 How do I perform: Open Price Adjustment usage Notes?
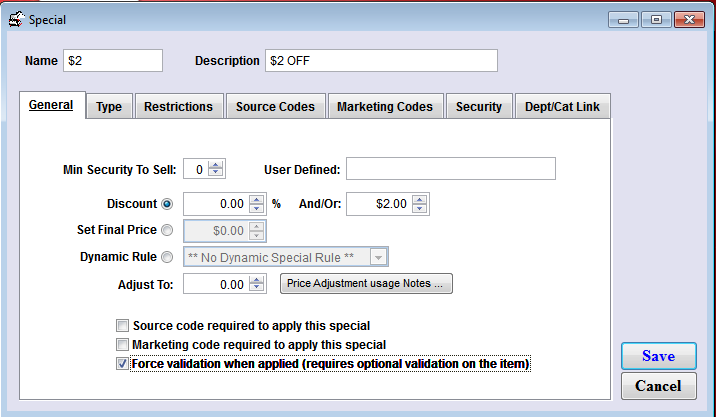(366, 284)
